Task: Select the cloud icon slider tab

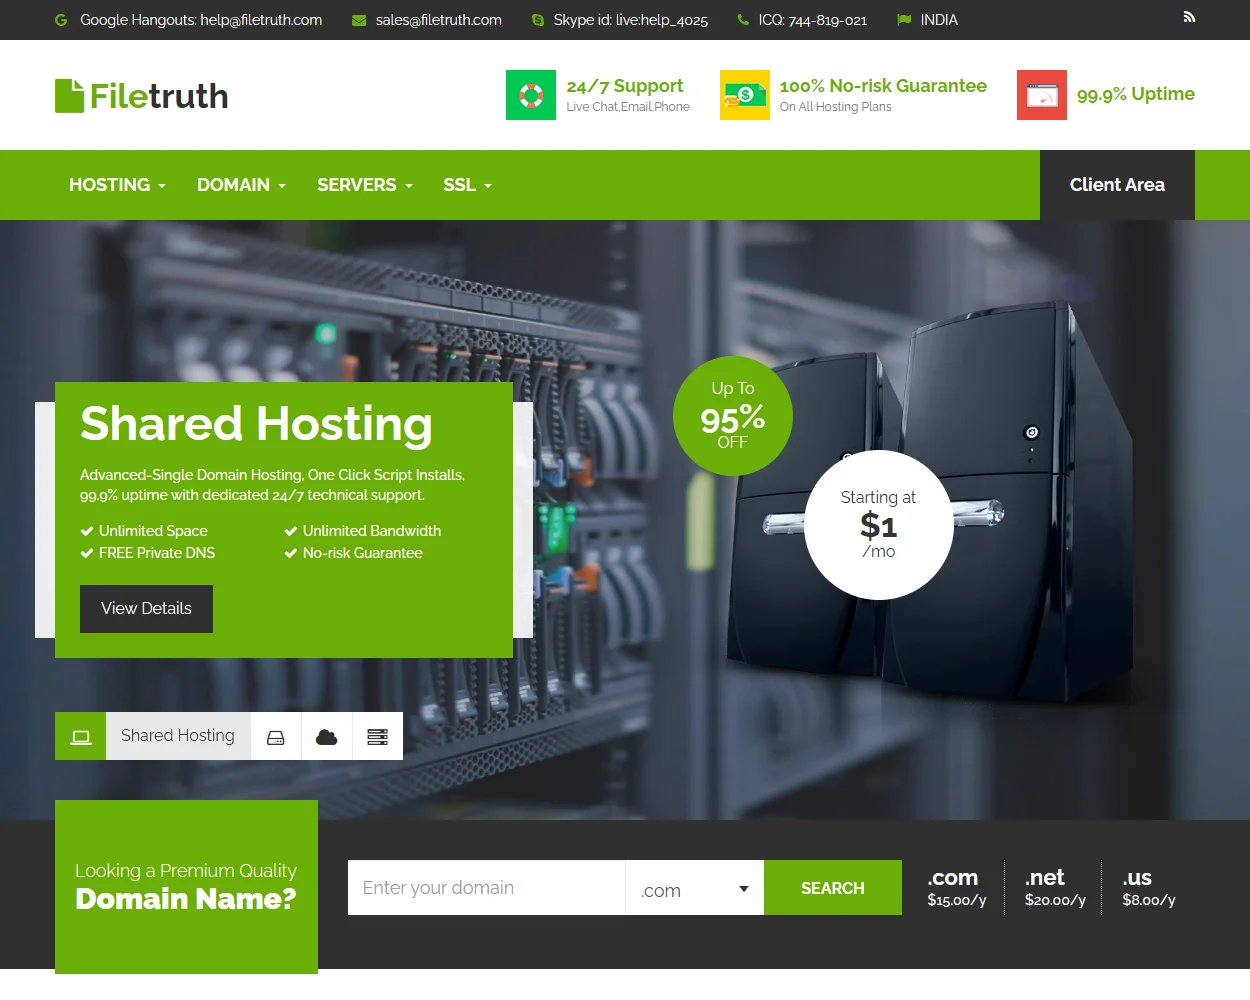Action: [x=326, y=737]
